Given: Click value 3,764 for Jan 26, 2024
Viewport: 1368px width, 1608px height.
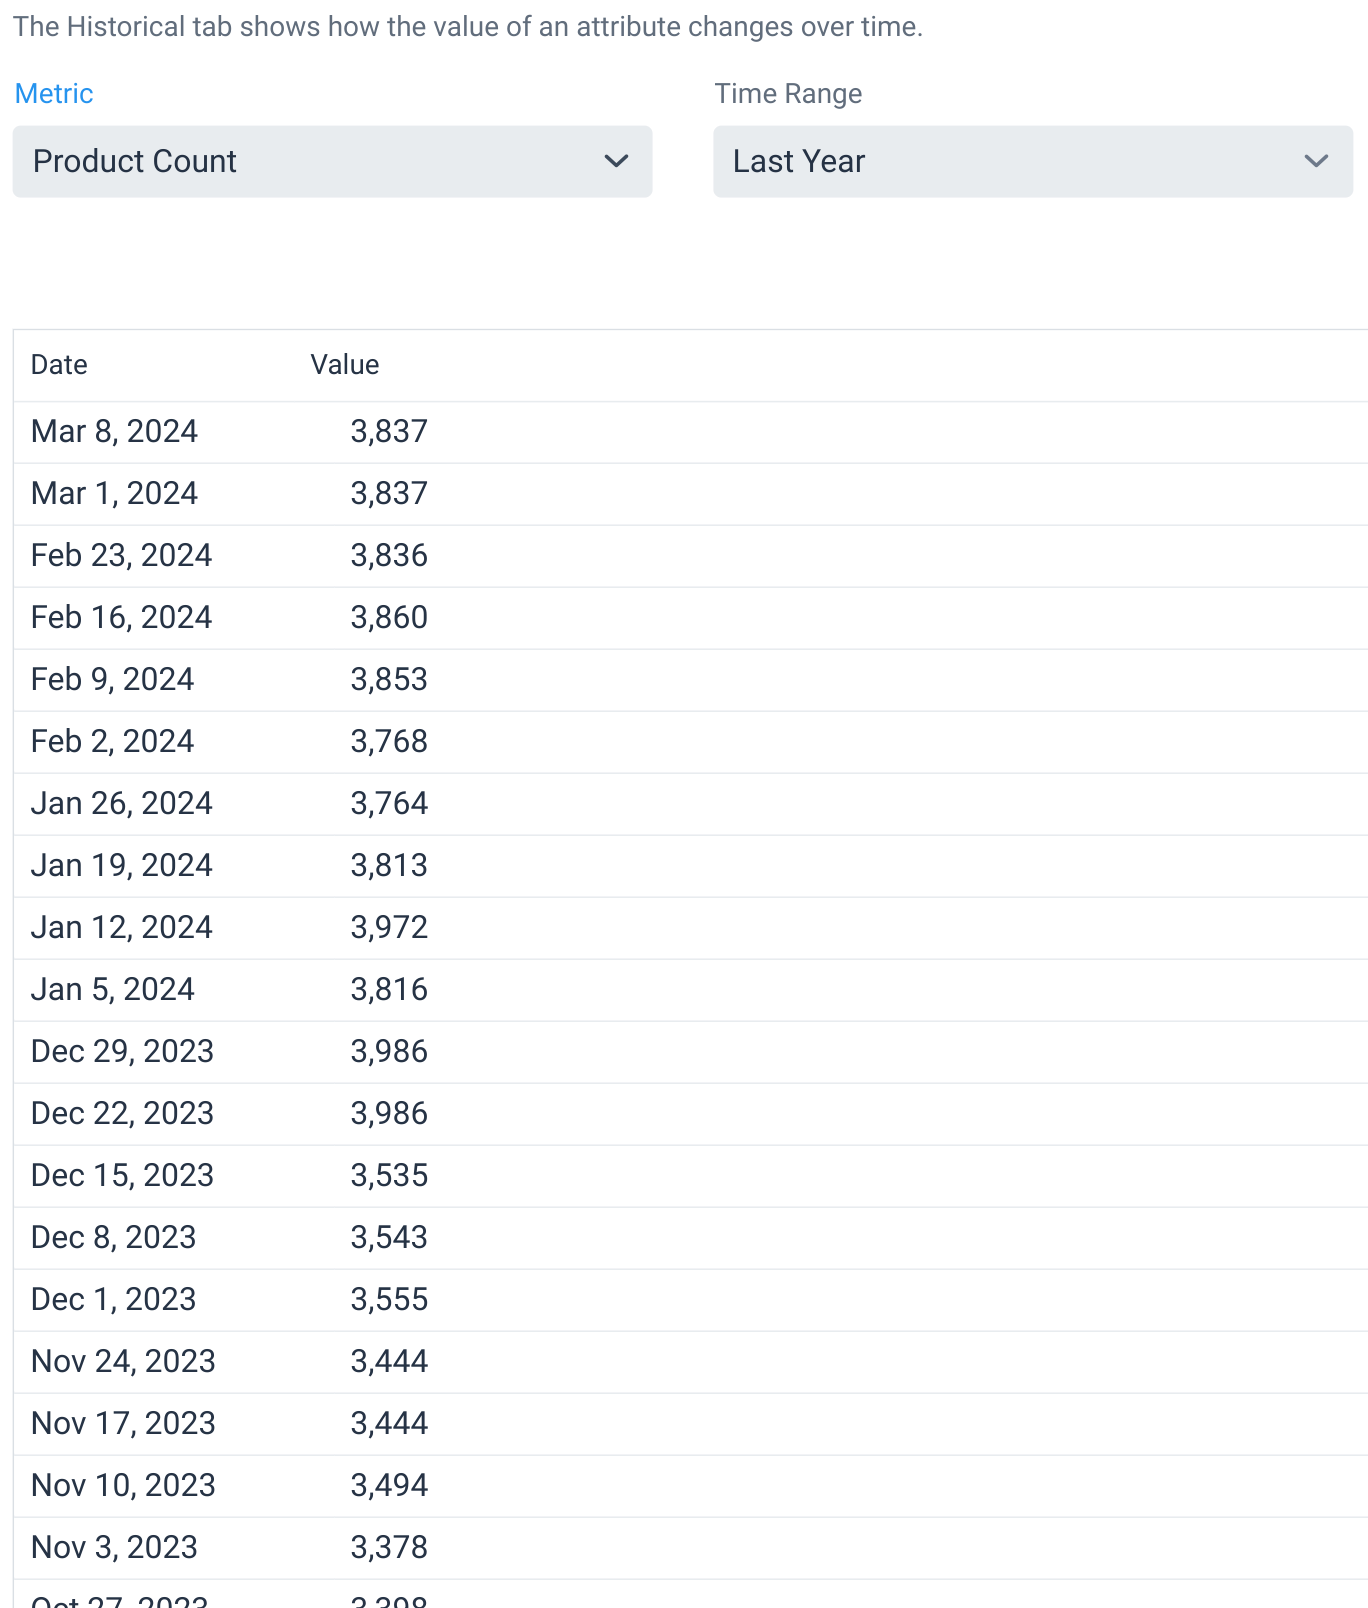Looking at the screenshot, I should pyautogui.click(x=389, y=804).
